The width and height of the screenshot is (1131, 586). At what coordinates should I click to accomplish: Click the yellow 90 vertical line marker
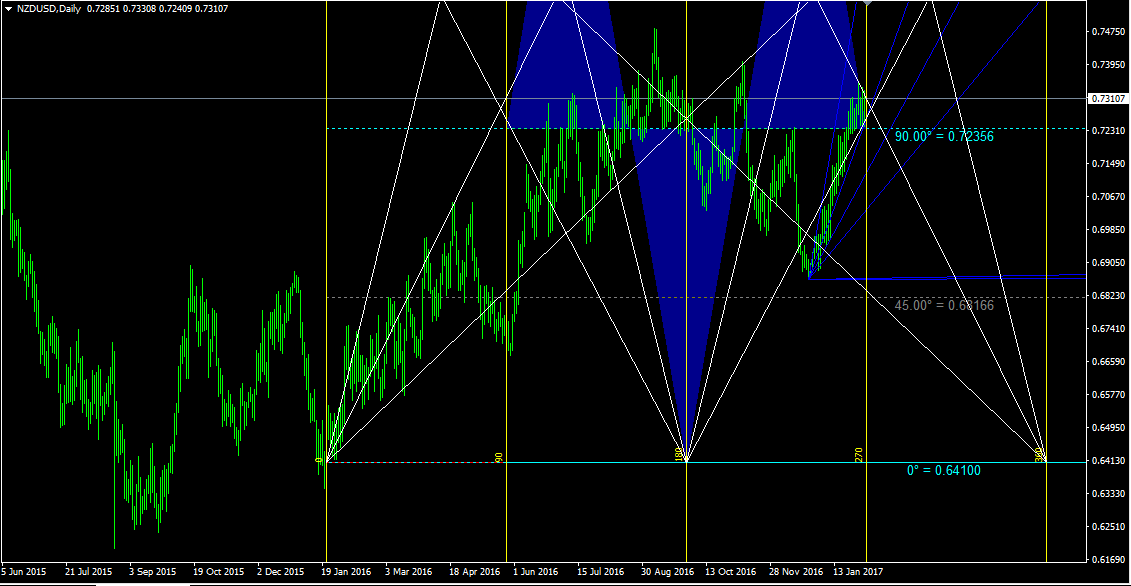tap(499, 457)
